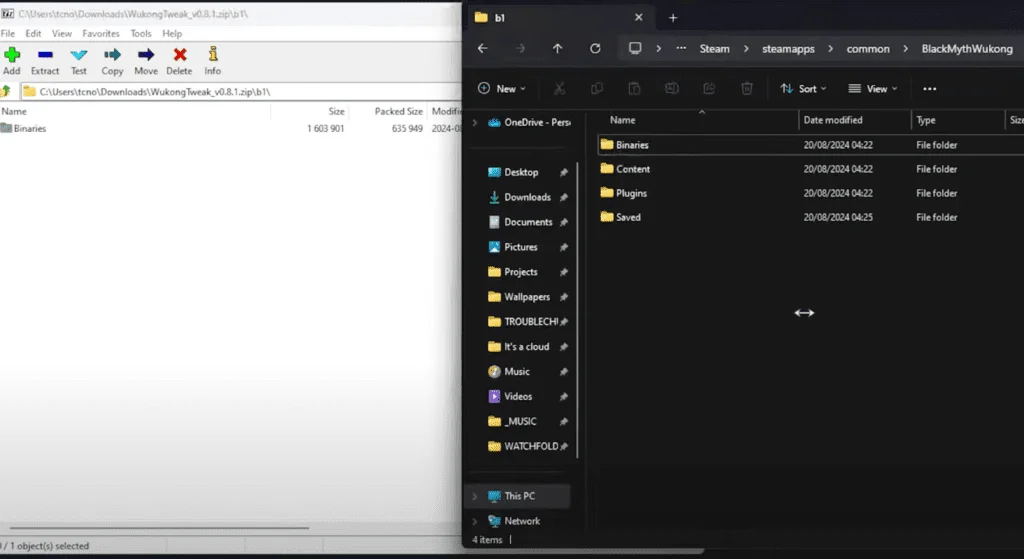Navigate to steamapps breadcrumb

coord(788,49)
